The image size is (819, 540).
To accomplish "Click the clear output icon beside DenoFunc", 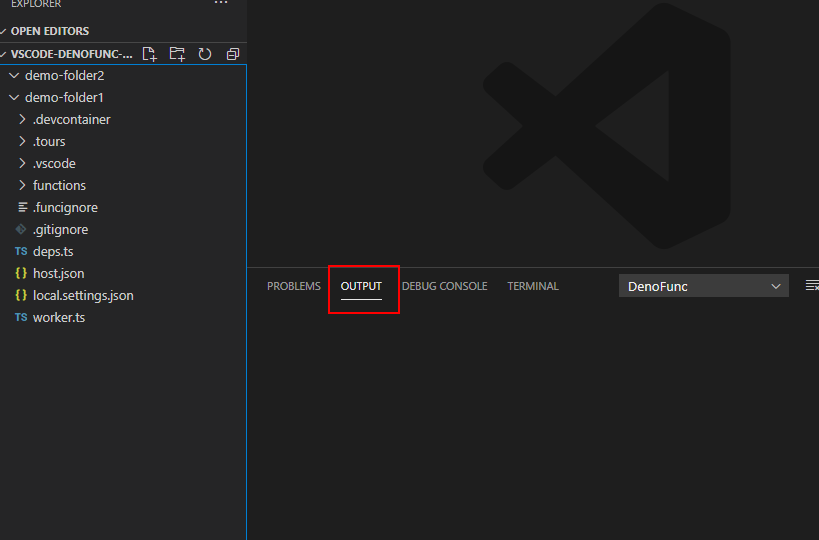I will click(x=812, y=286).
